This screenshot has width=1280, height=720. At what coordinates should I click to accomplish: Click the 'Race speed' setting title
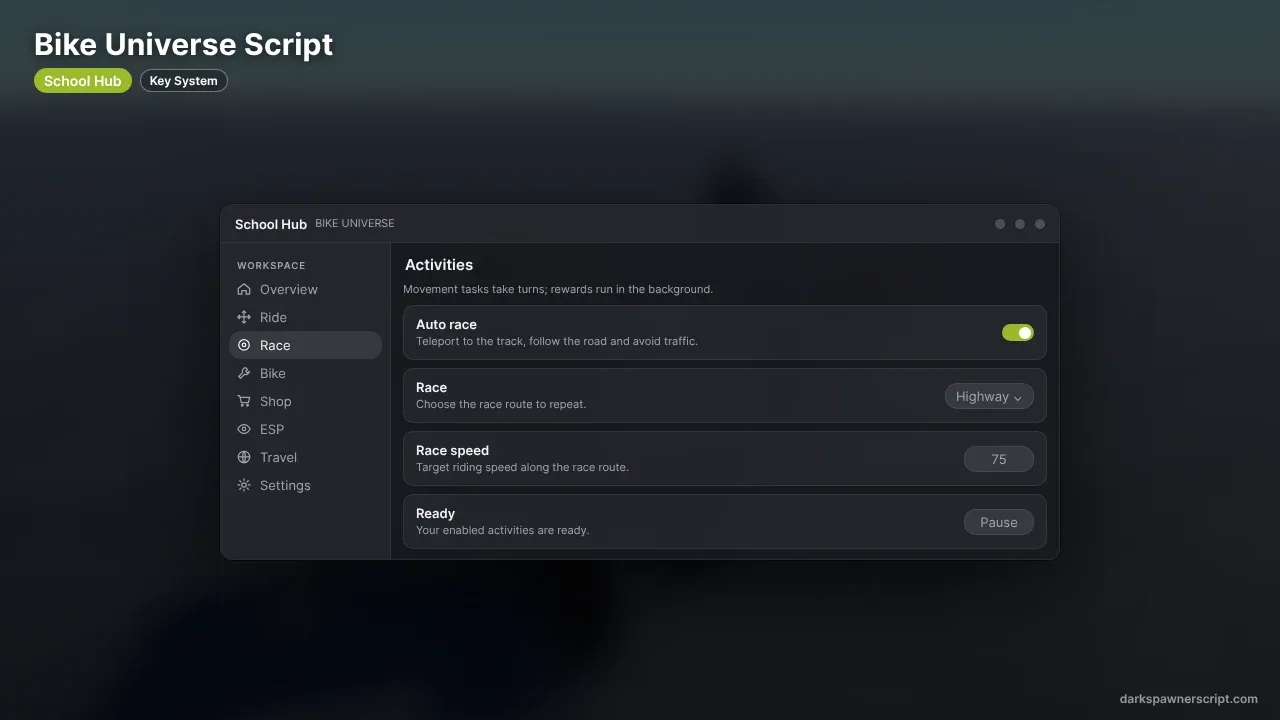[452, 450]
